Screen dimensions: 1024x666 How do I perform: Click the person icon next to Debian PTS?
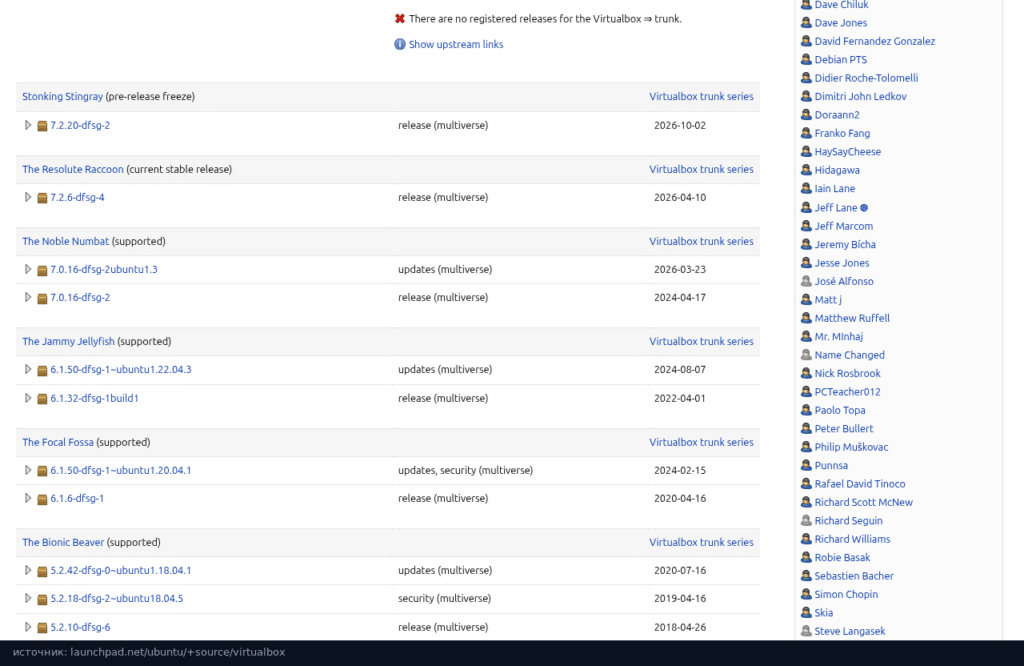(807, 59)
